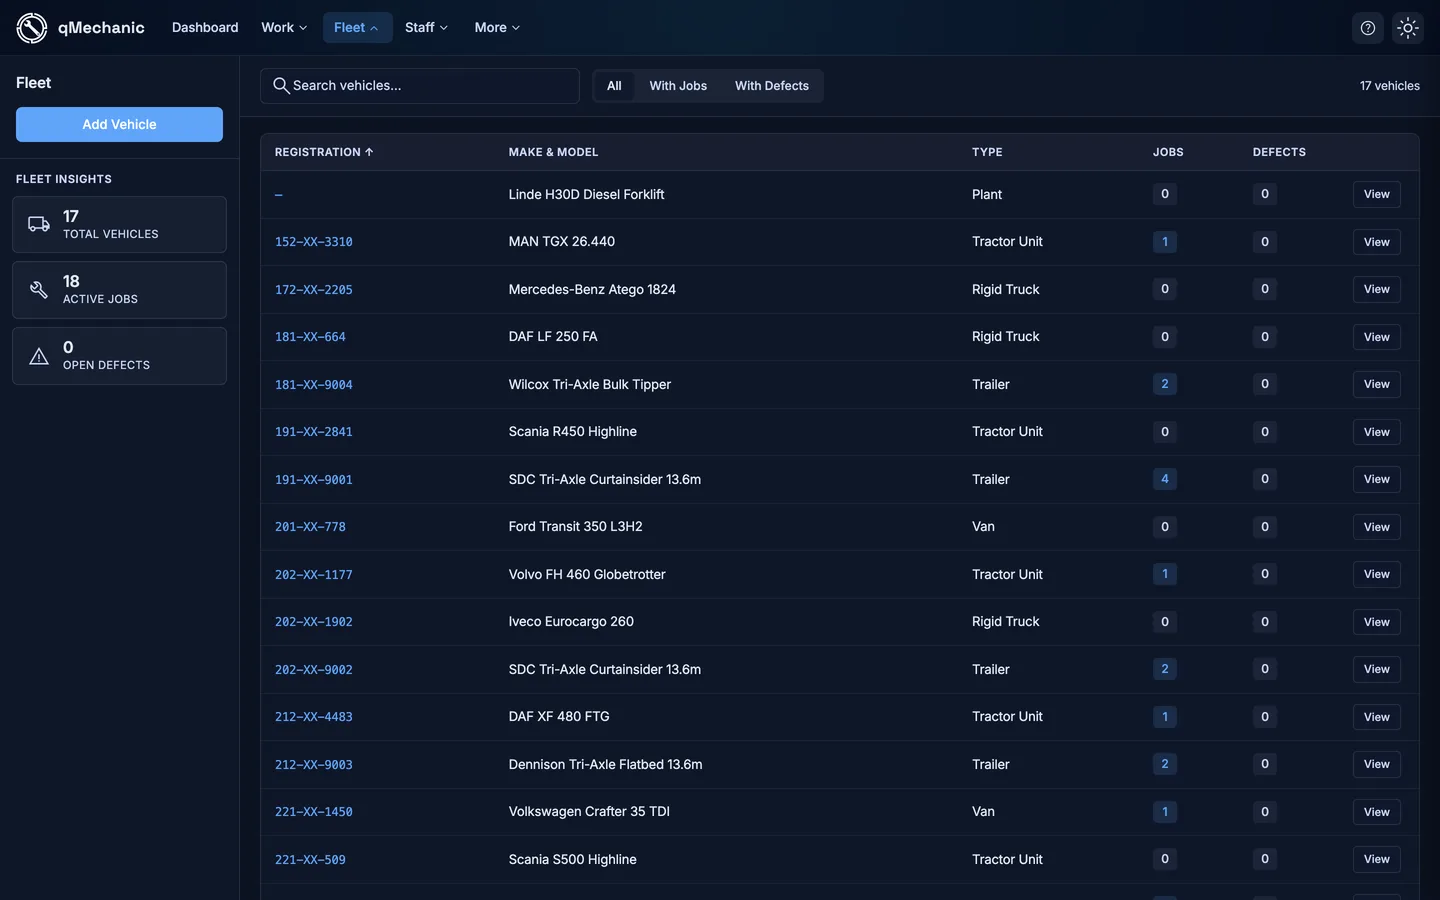This screenshot has width=1440, height=900.
Task: Open registration link 181-XX-664
Action: tap(310, 337)
